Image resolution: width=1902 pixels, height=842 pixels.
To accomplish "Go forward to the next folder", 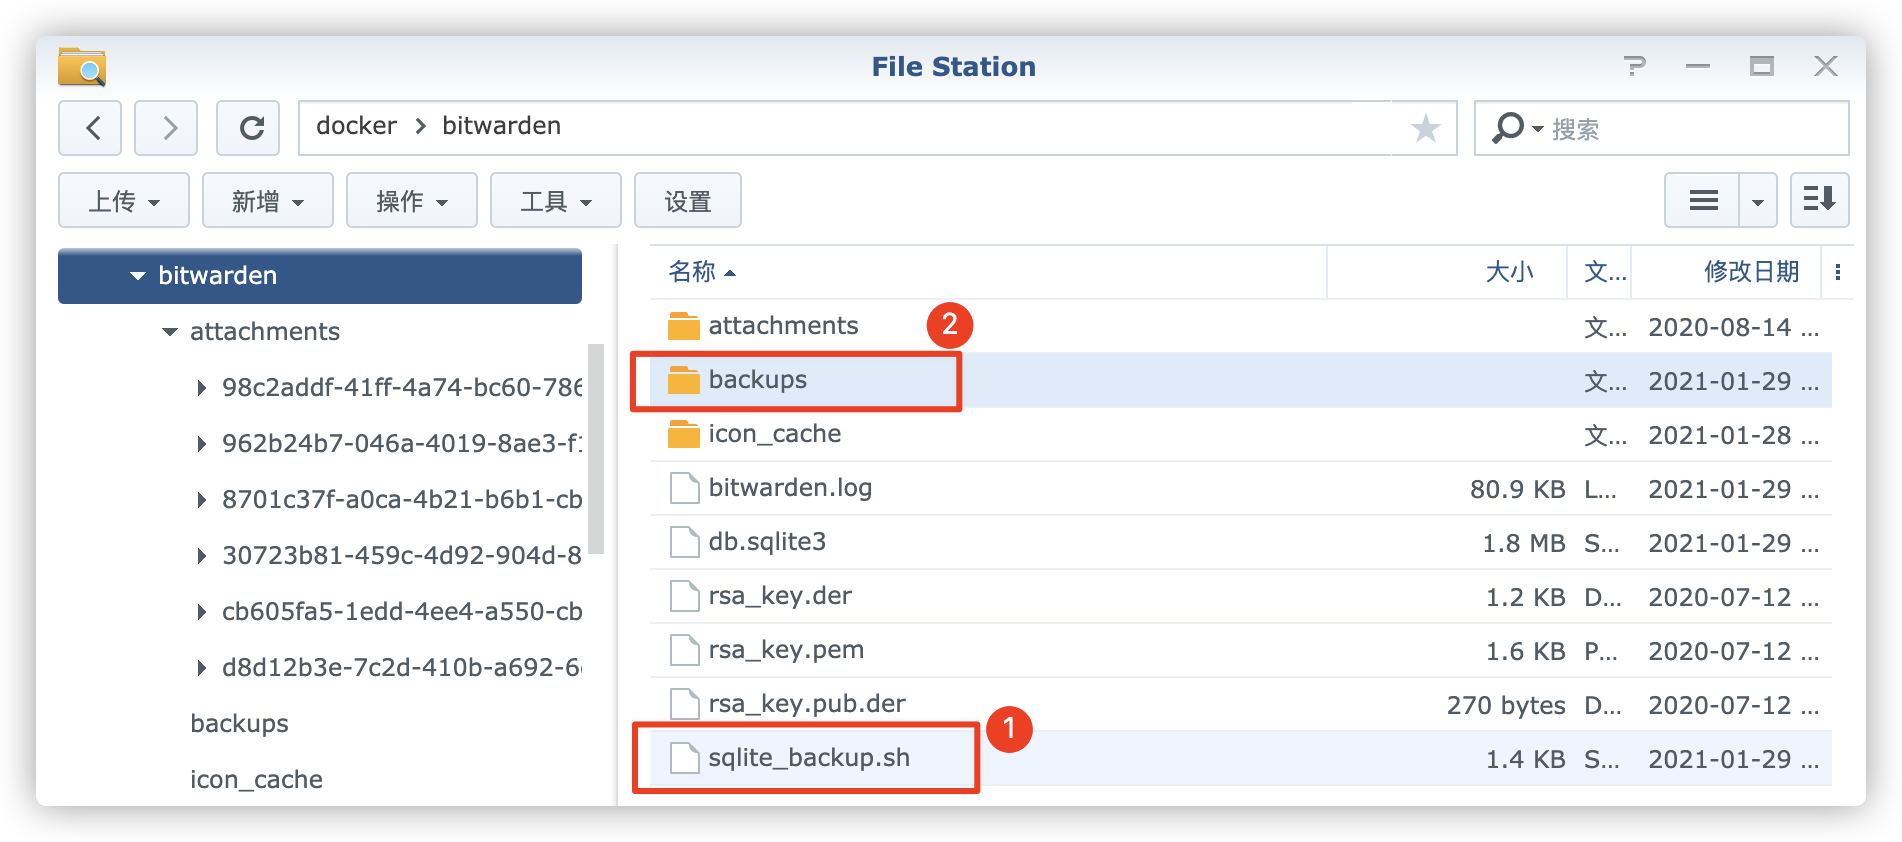I will click(166, 128).
